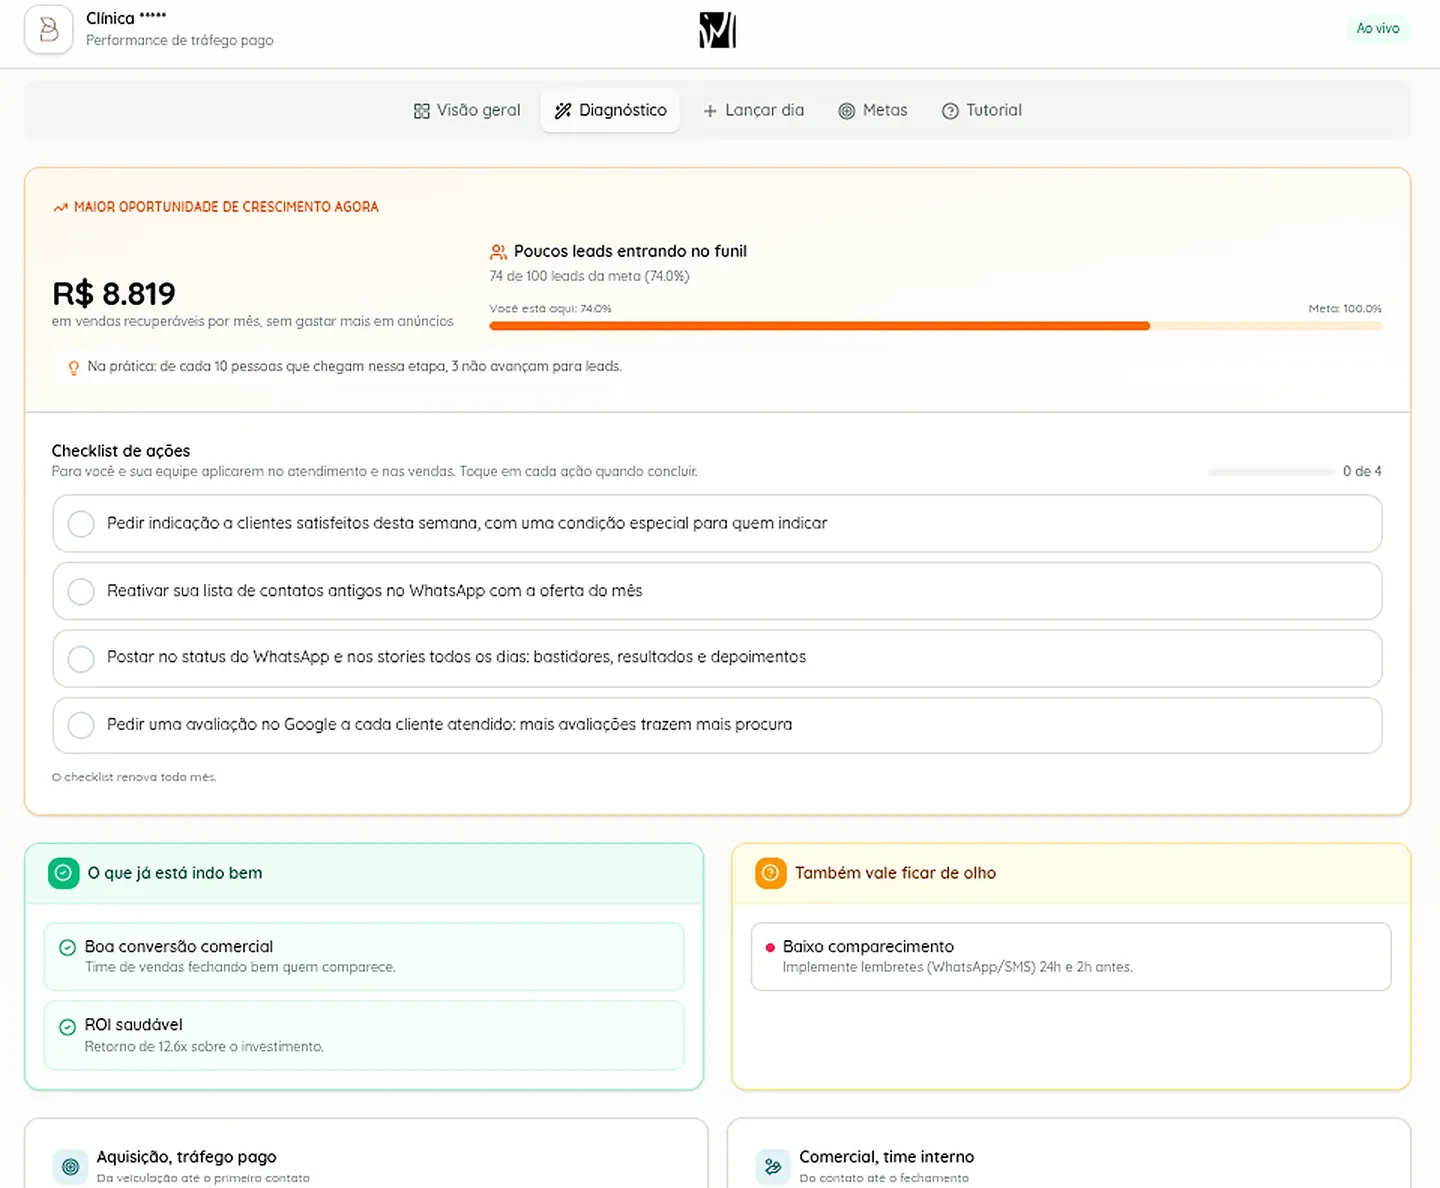
Task: Click the R$ 8.819 recoverable sales value
Action: click(114, 293)
